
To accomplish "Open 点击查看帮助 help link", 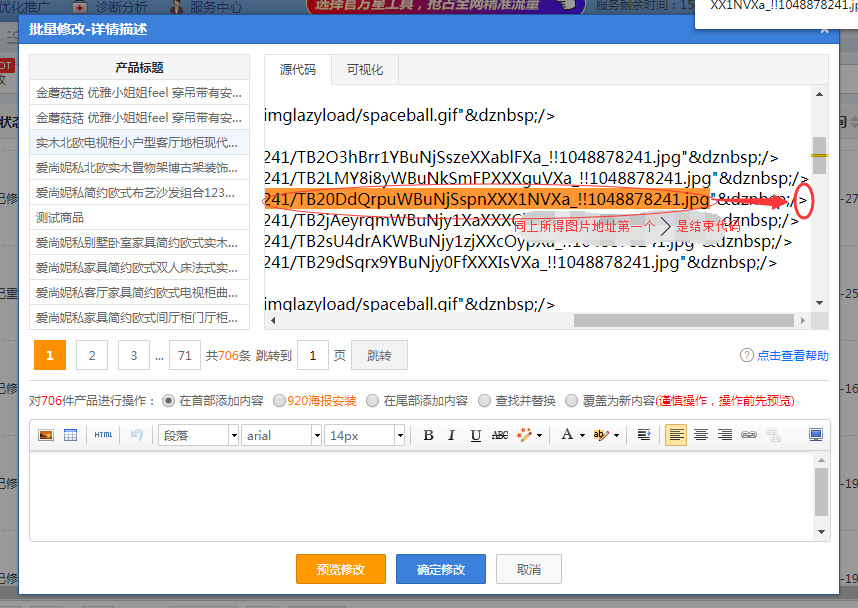I will (792, 355).
